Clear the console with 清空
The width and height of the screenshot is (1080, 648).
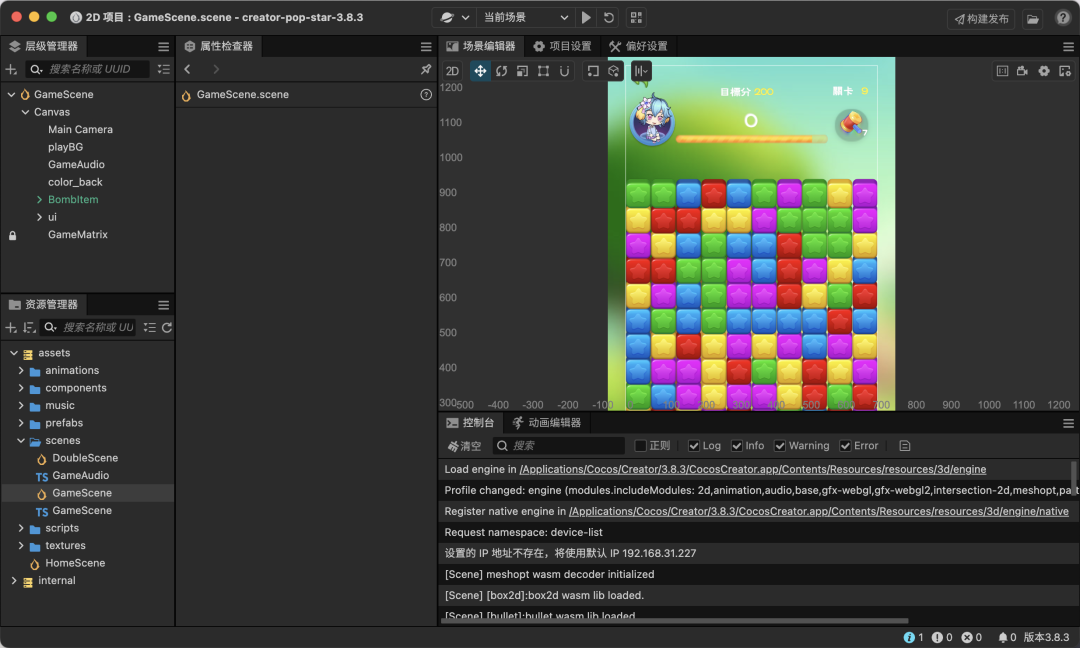465,446
